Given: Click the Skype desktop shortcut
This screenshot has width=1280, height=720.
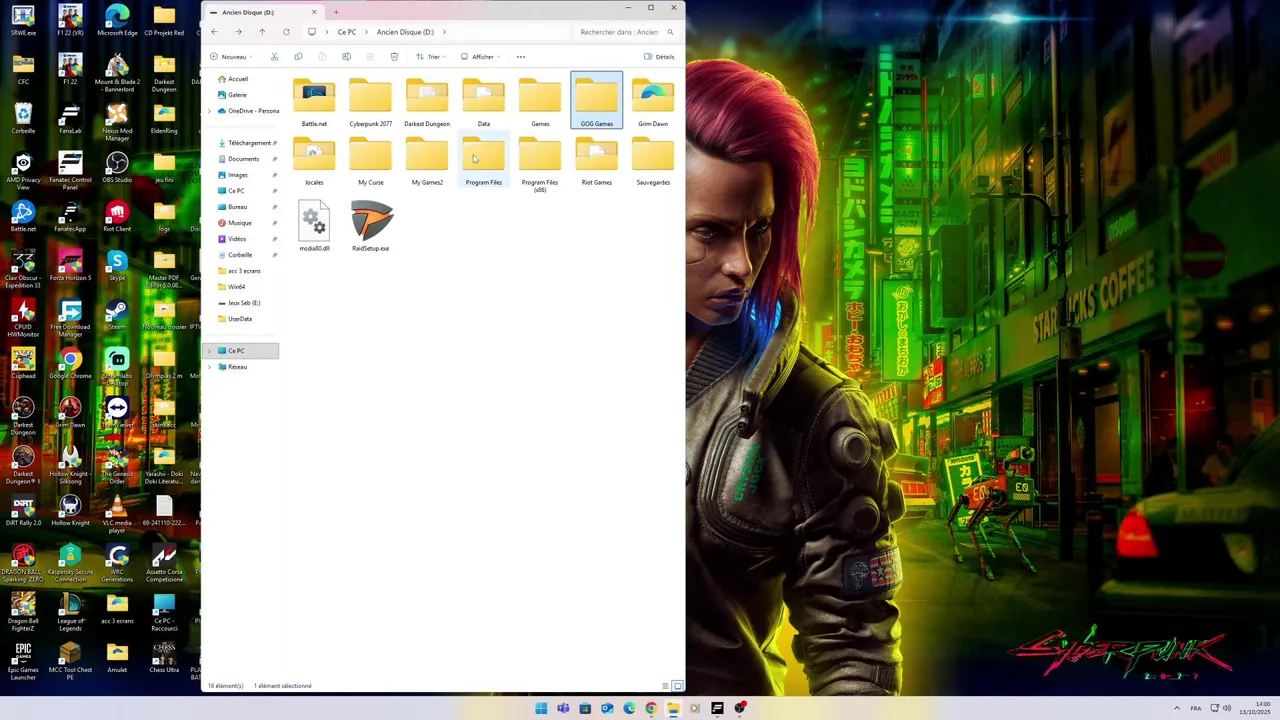Looking at the screenshot, I should tap(117, 264).
